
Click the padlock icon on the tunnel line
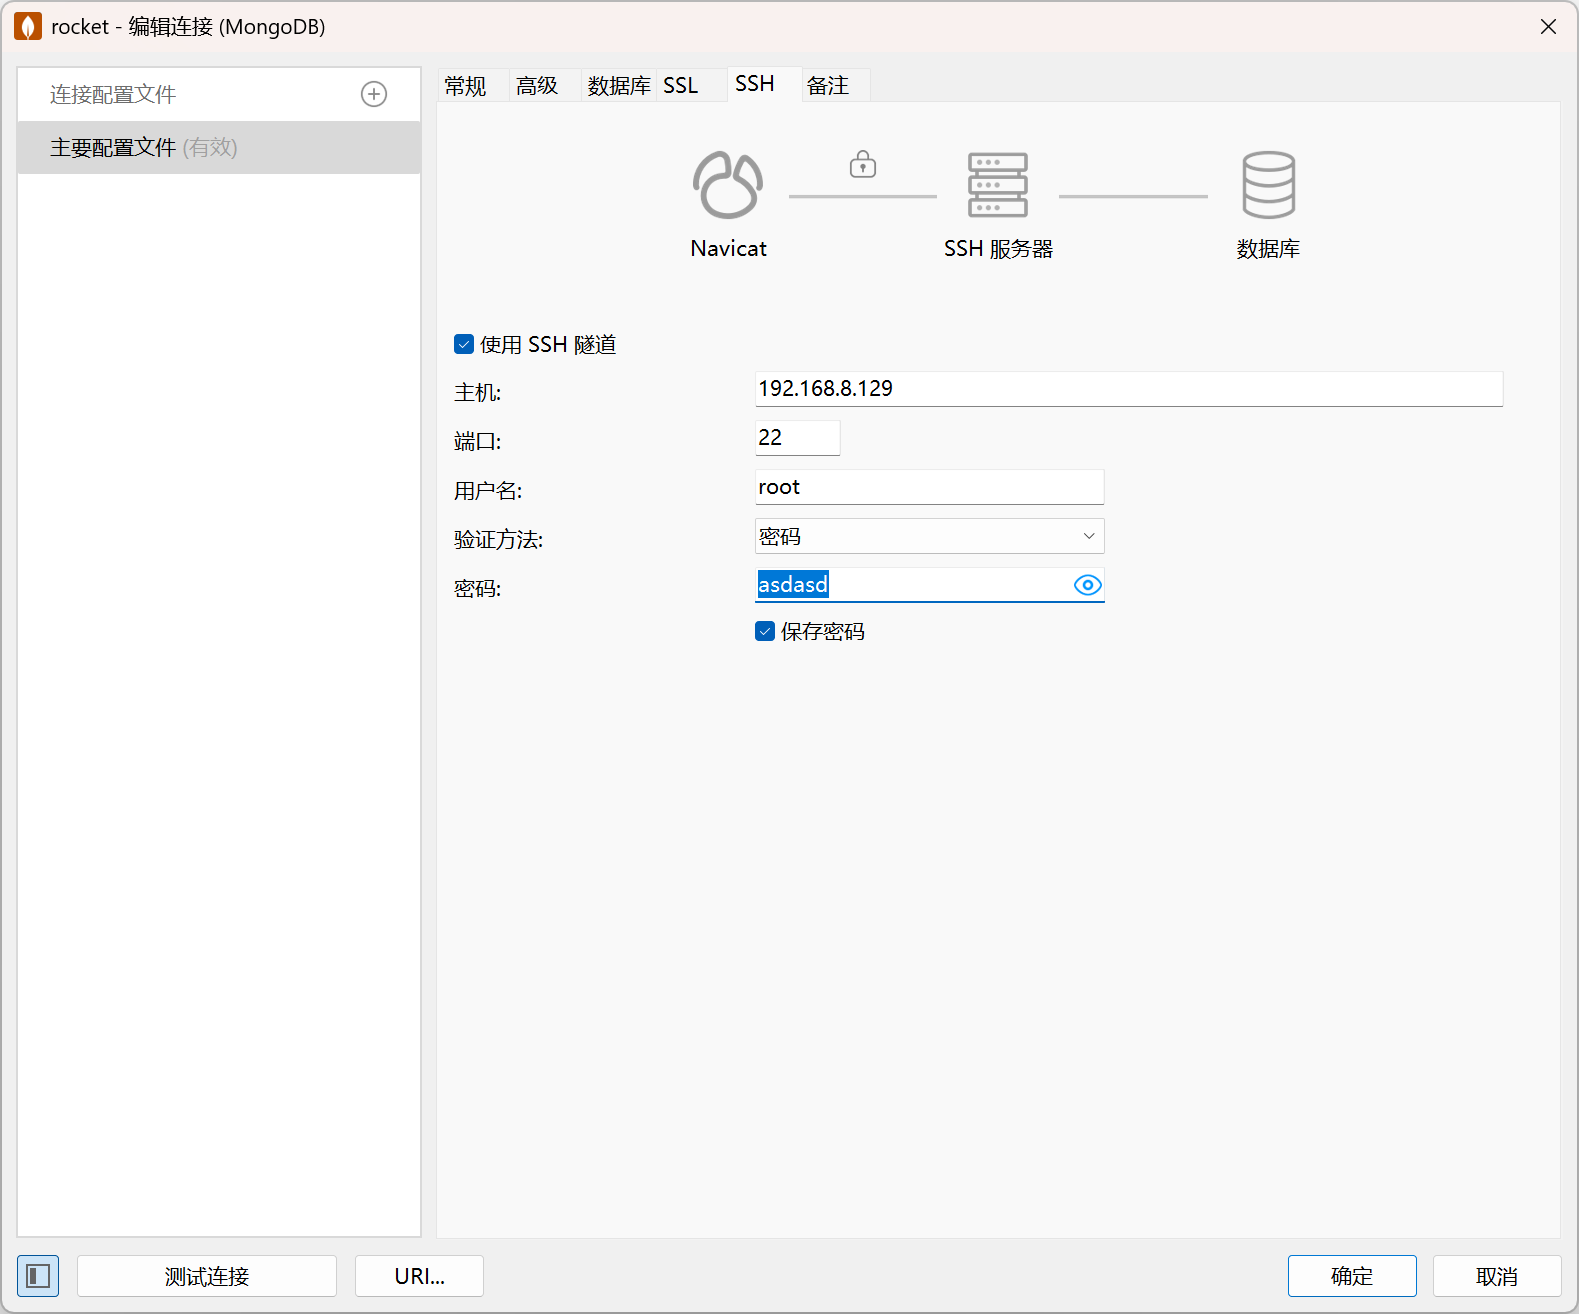tap(863, 164)
